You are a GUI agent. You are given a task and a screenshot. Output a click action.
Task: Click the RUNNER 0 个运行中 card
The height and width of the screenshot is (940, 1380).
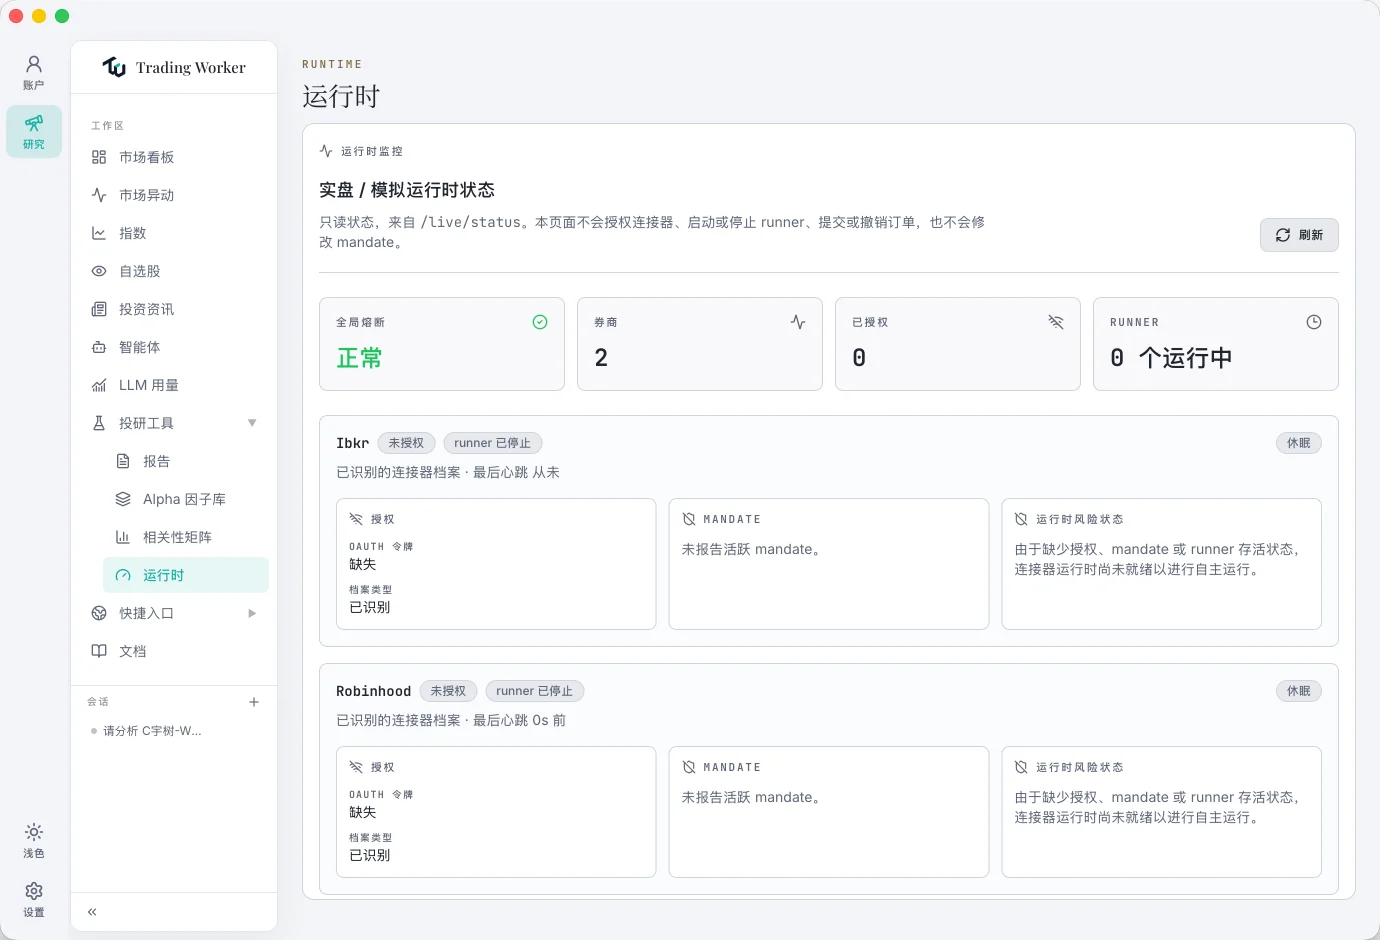pyautogui.click(x=1216, y=344)
